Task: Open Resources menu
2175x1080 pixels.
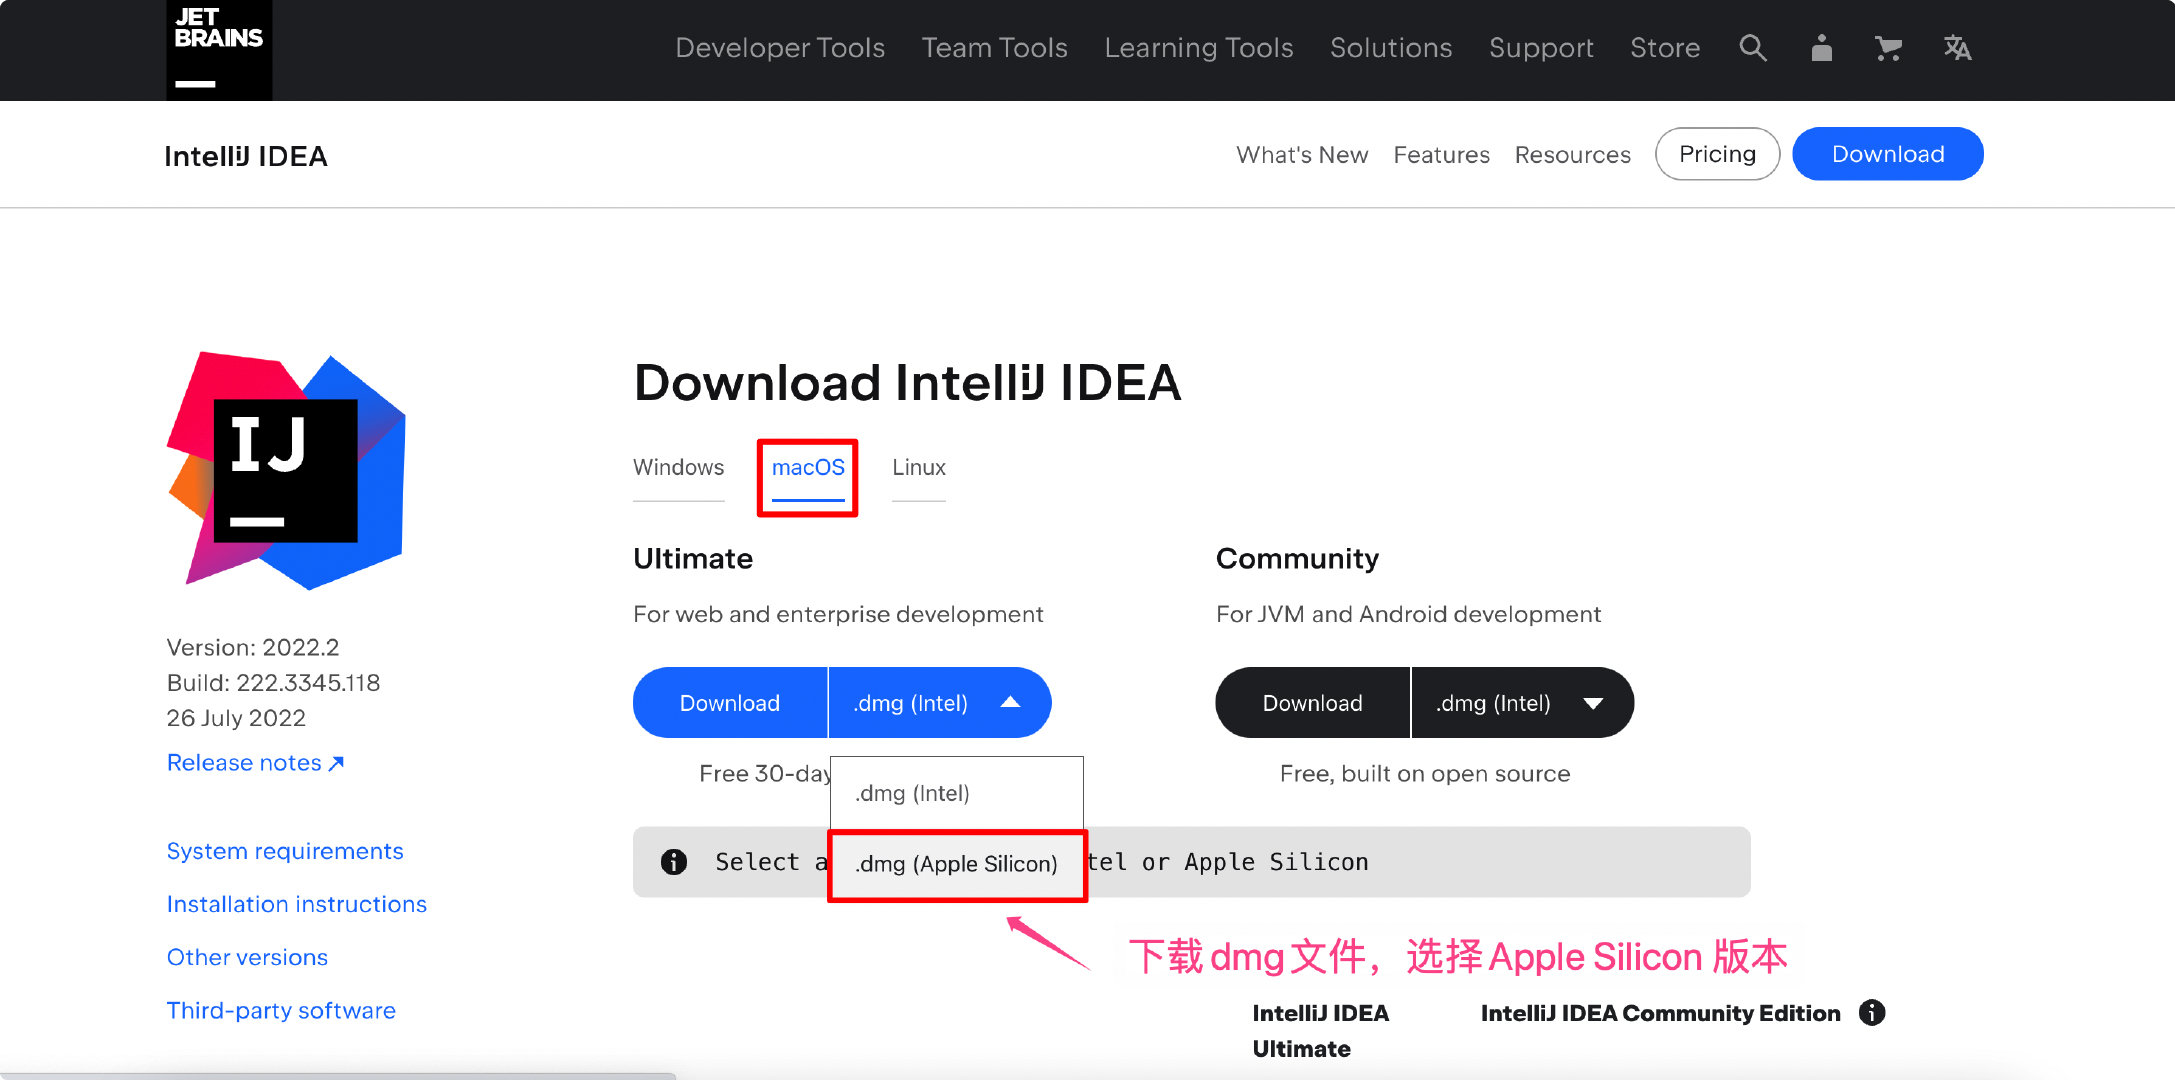Action: [x=1572, y=155]
